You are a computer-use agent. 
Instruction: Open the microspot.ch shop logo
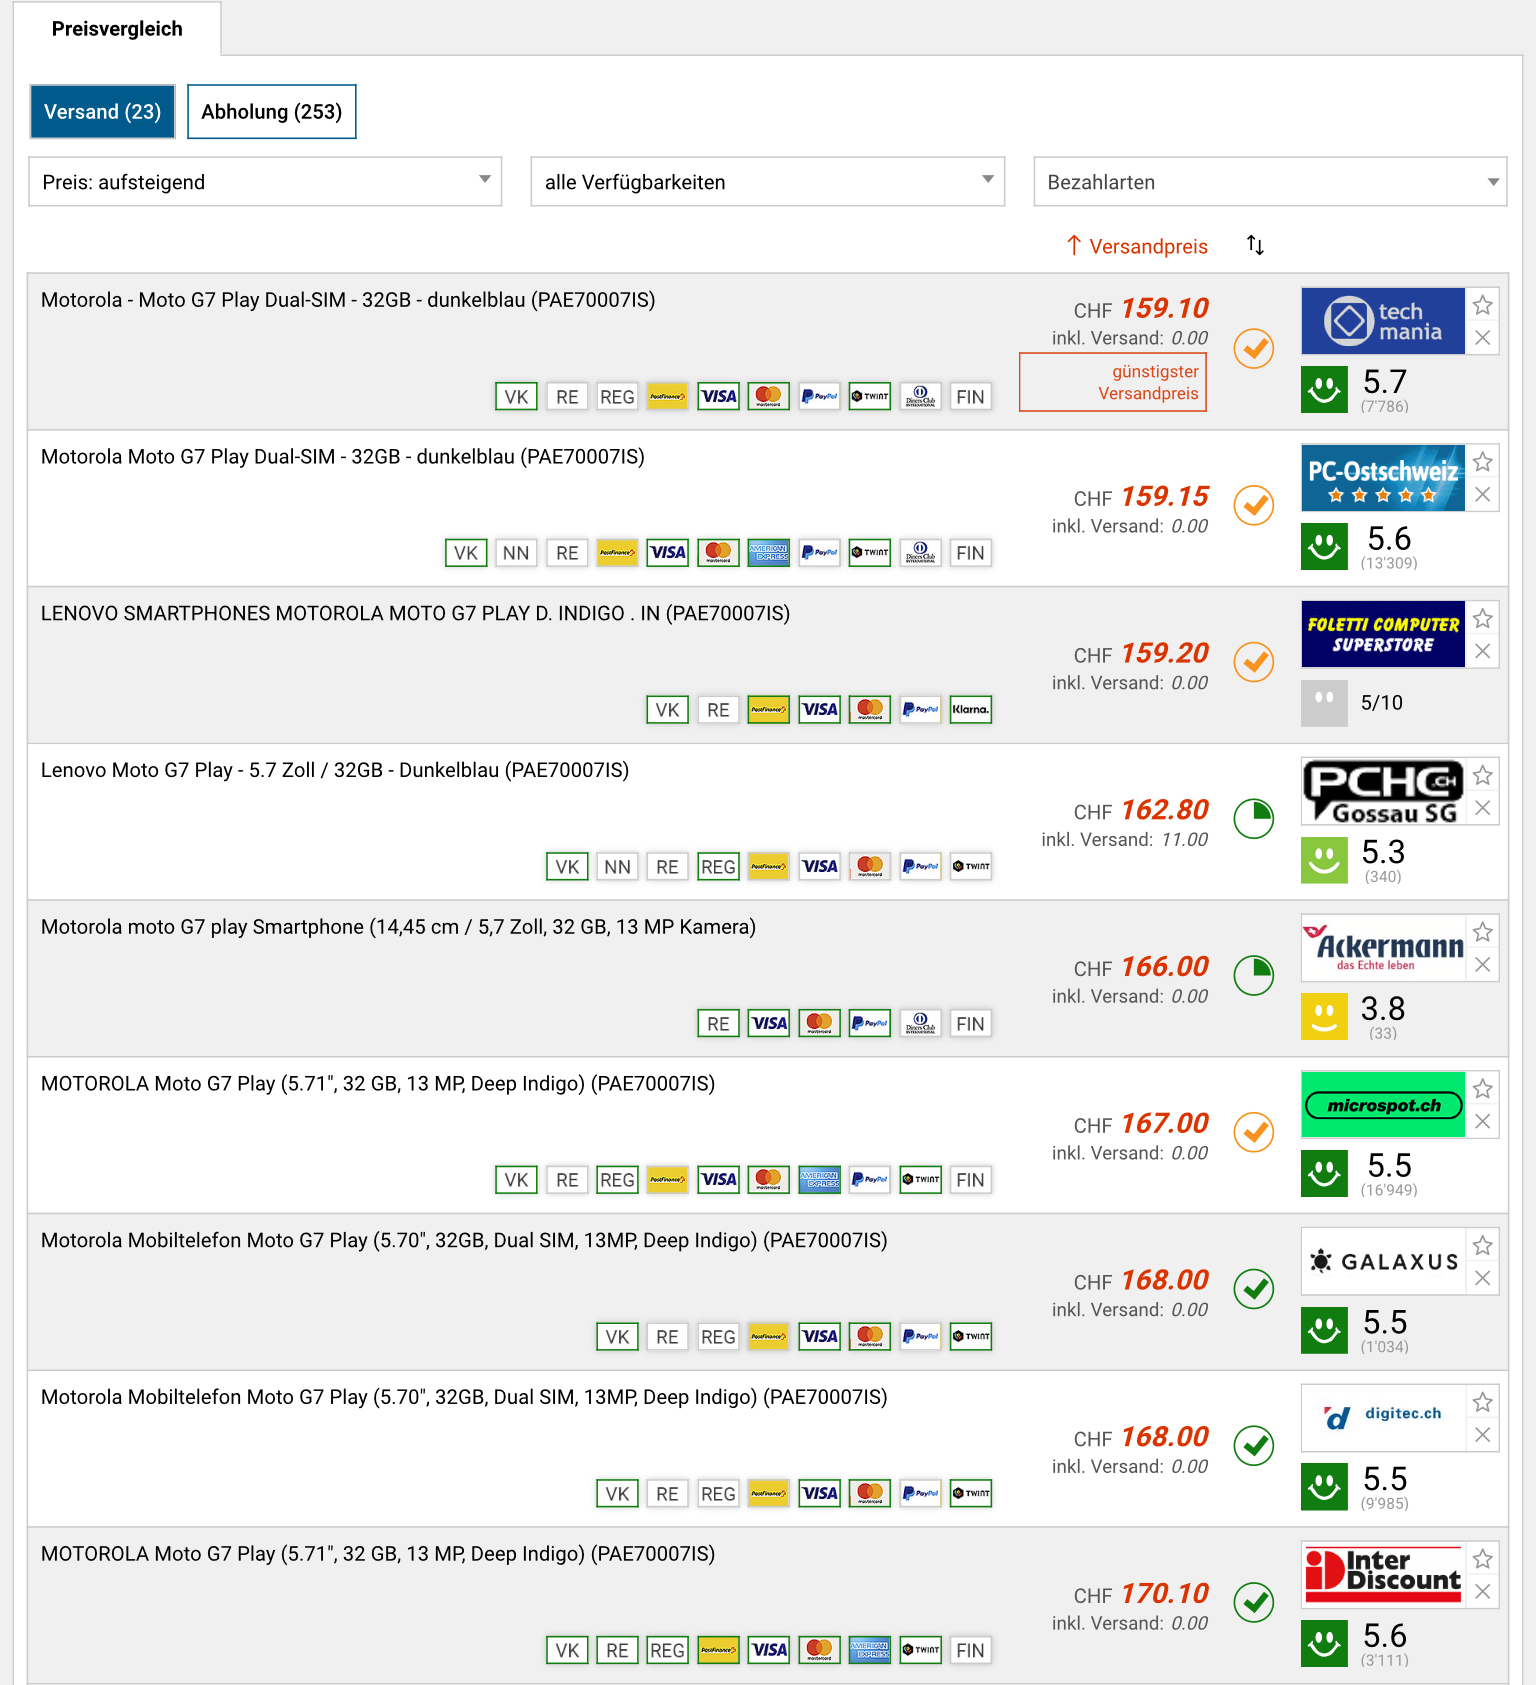pyautogui.click(x=1383, y=1105)
